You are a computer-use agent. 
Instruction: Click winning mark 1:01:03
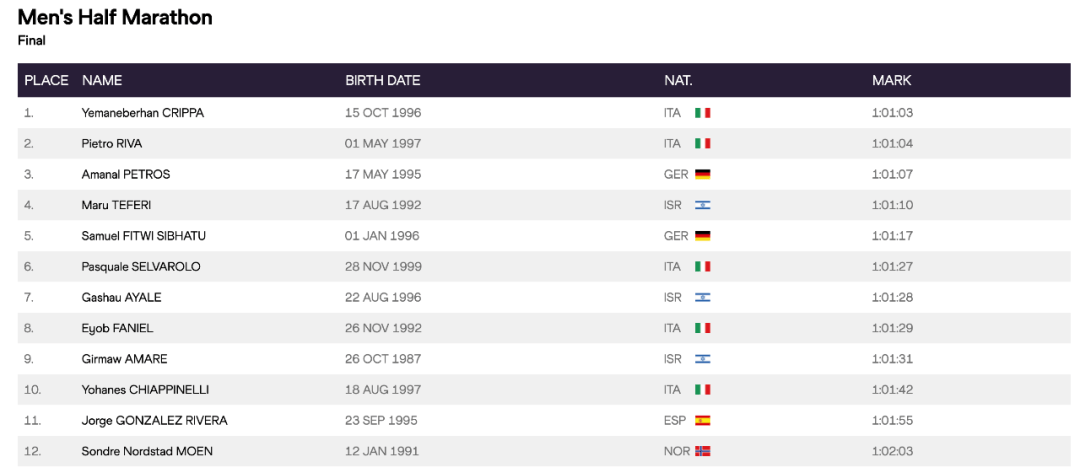point(892,113)
